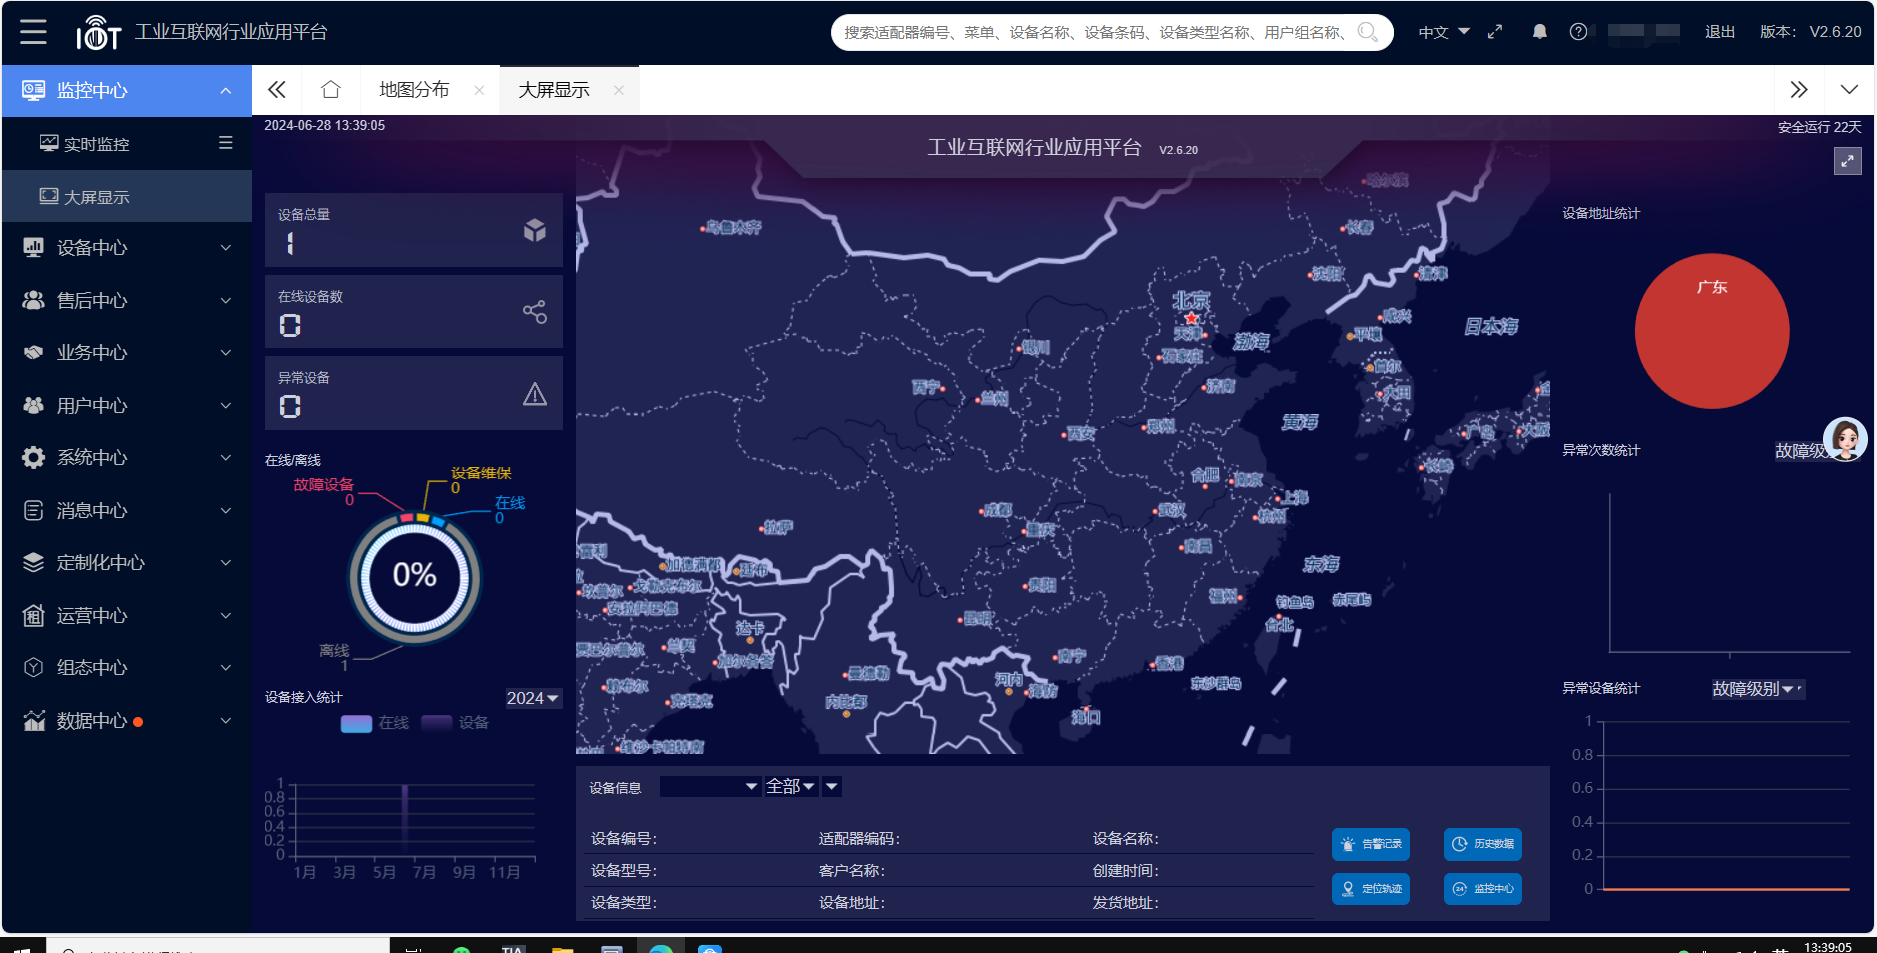Viewport: 1877px width, 953px height.
Task: Open the 消息中心 menu
Action: [x=127, y=510]
